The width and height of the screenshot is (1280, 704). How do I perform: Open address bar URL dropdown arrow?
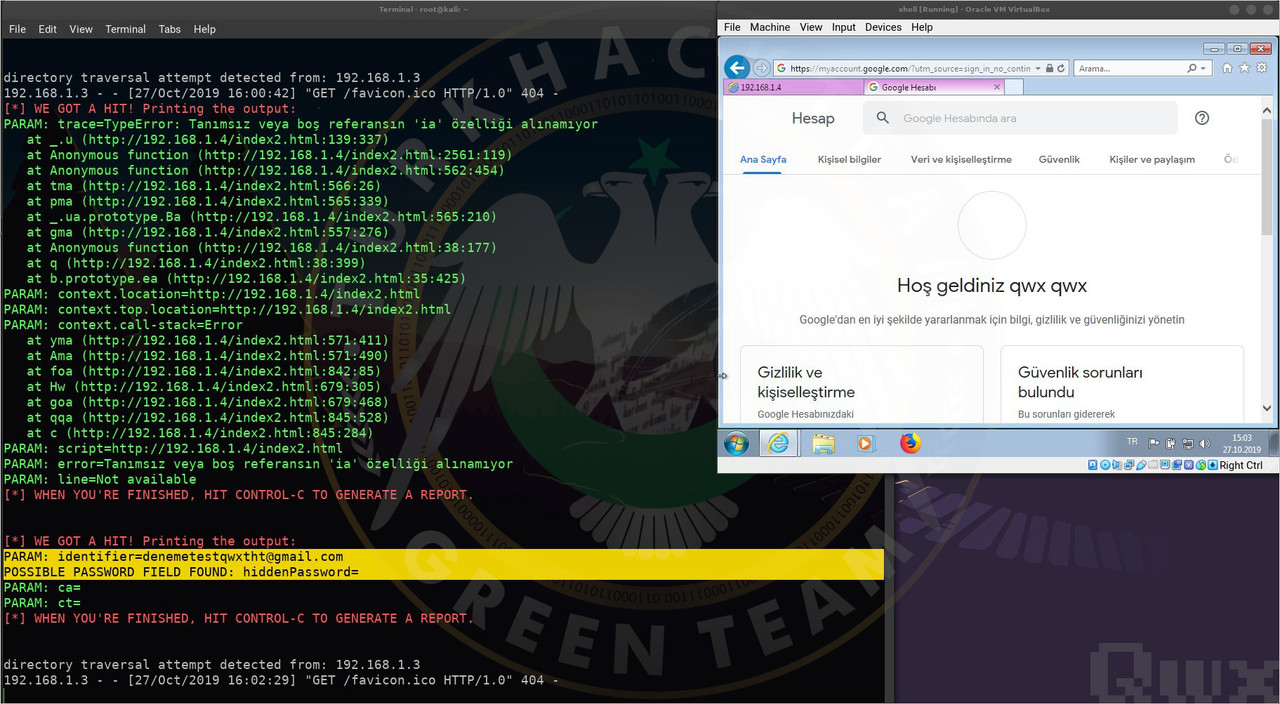[1038, 68]
